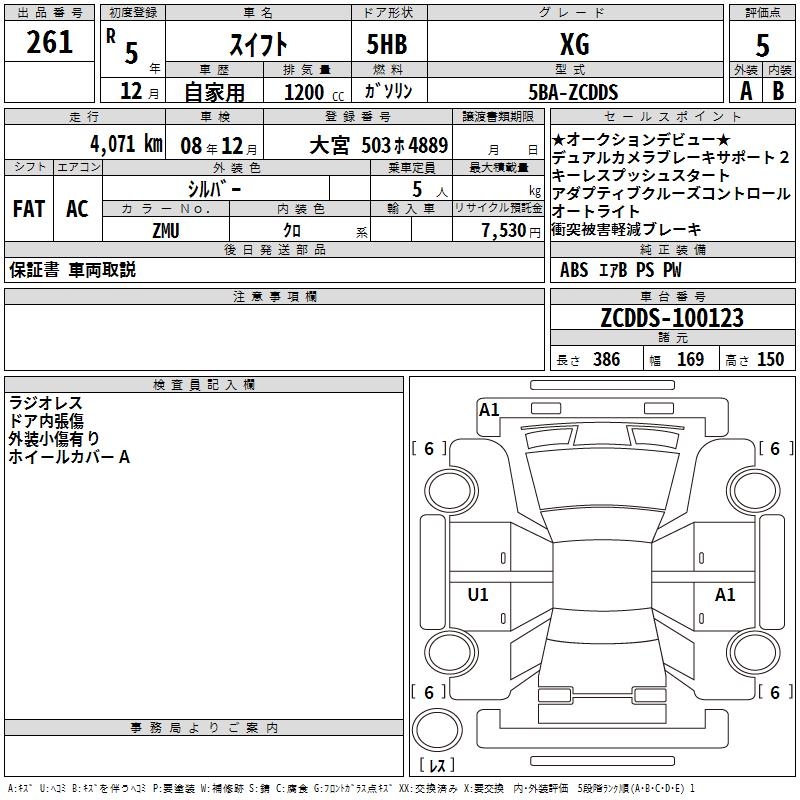The width and height of the screenshot is (800, 800).
Task: Click U1 dent mark on left door
Action: coord(478,594)
